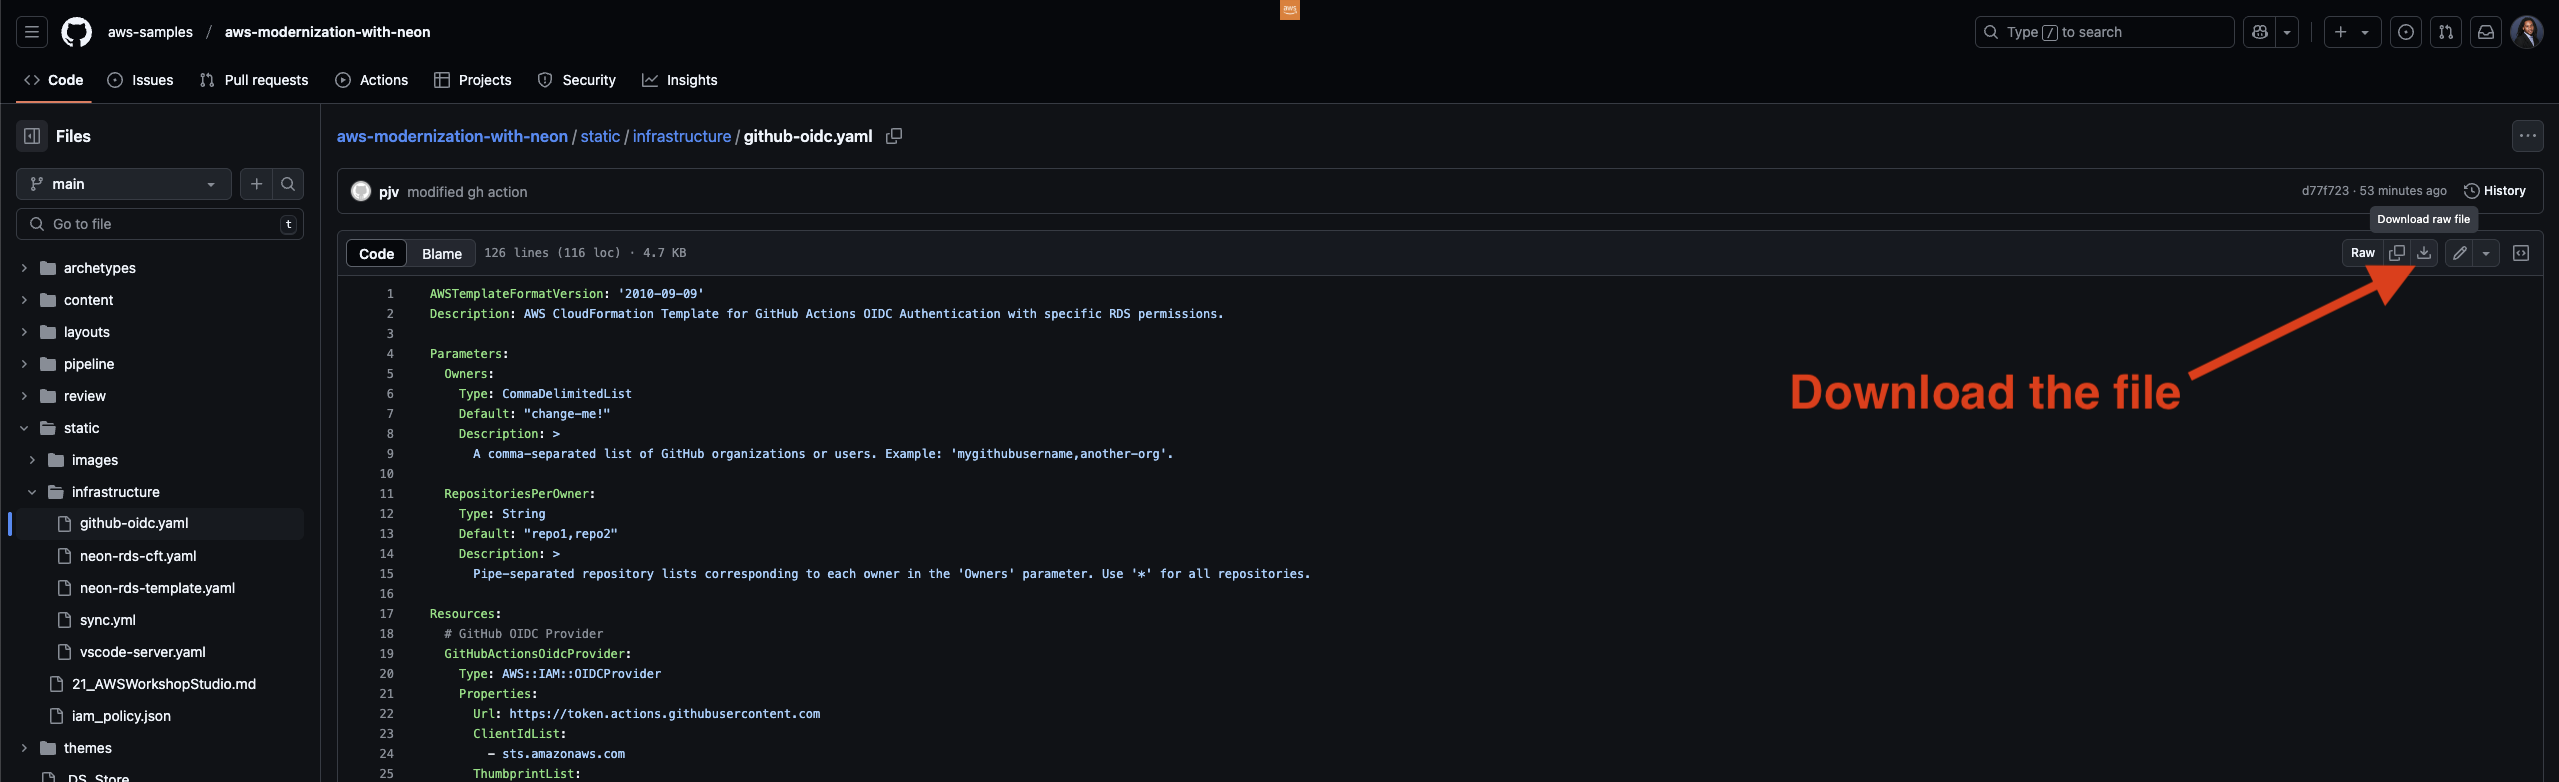This screenshot has width=2559, height=782.
Task: Switch to the Issues tab
Action: [x=140, y=80]
